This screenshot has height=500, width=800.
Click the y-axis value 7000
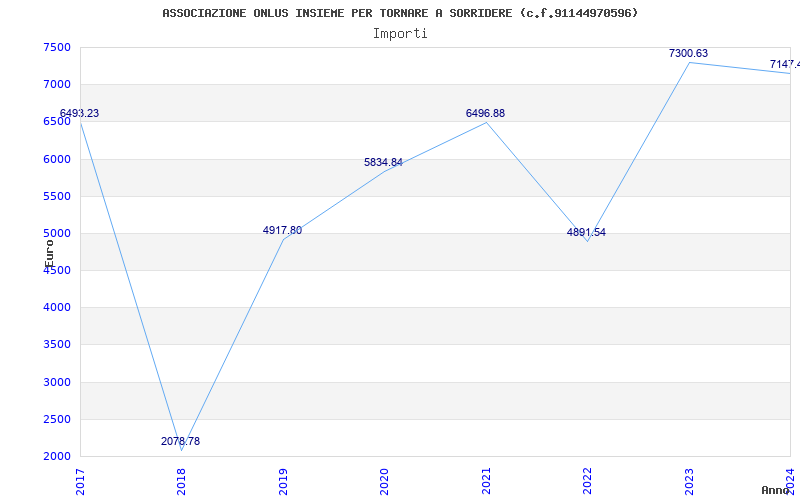click(57, 85)
